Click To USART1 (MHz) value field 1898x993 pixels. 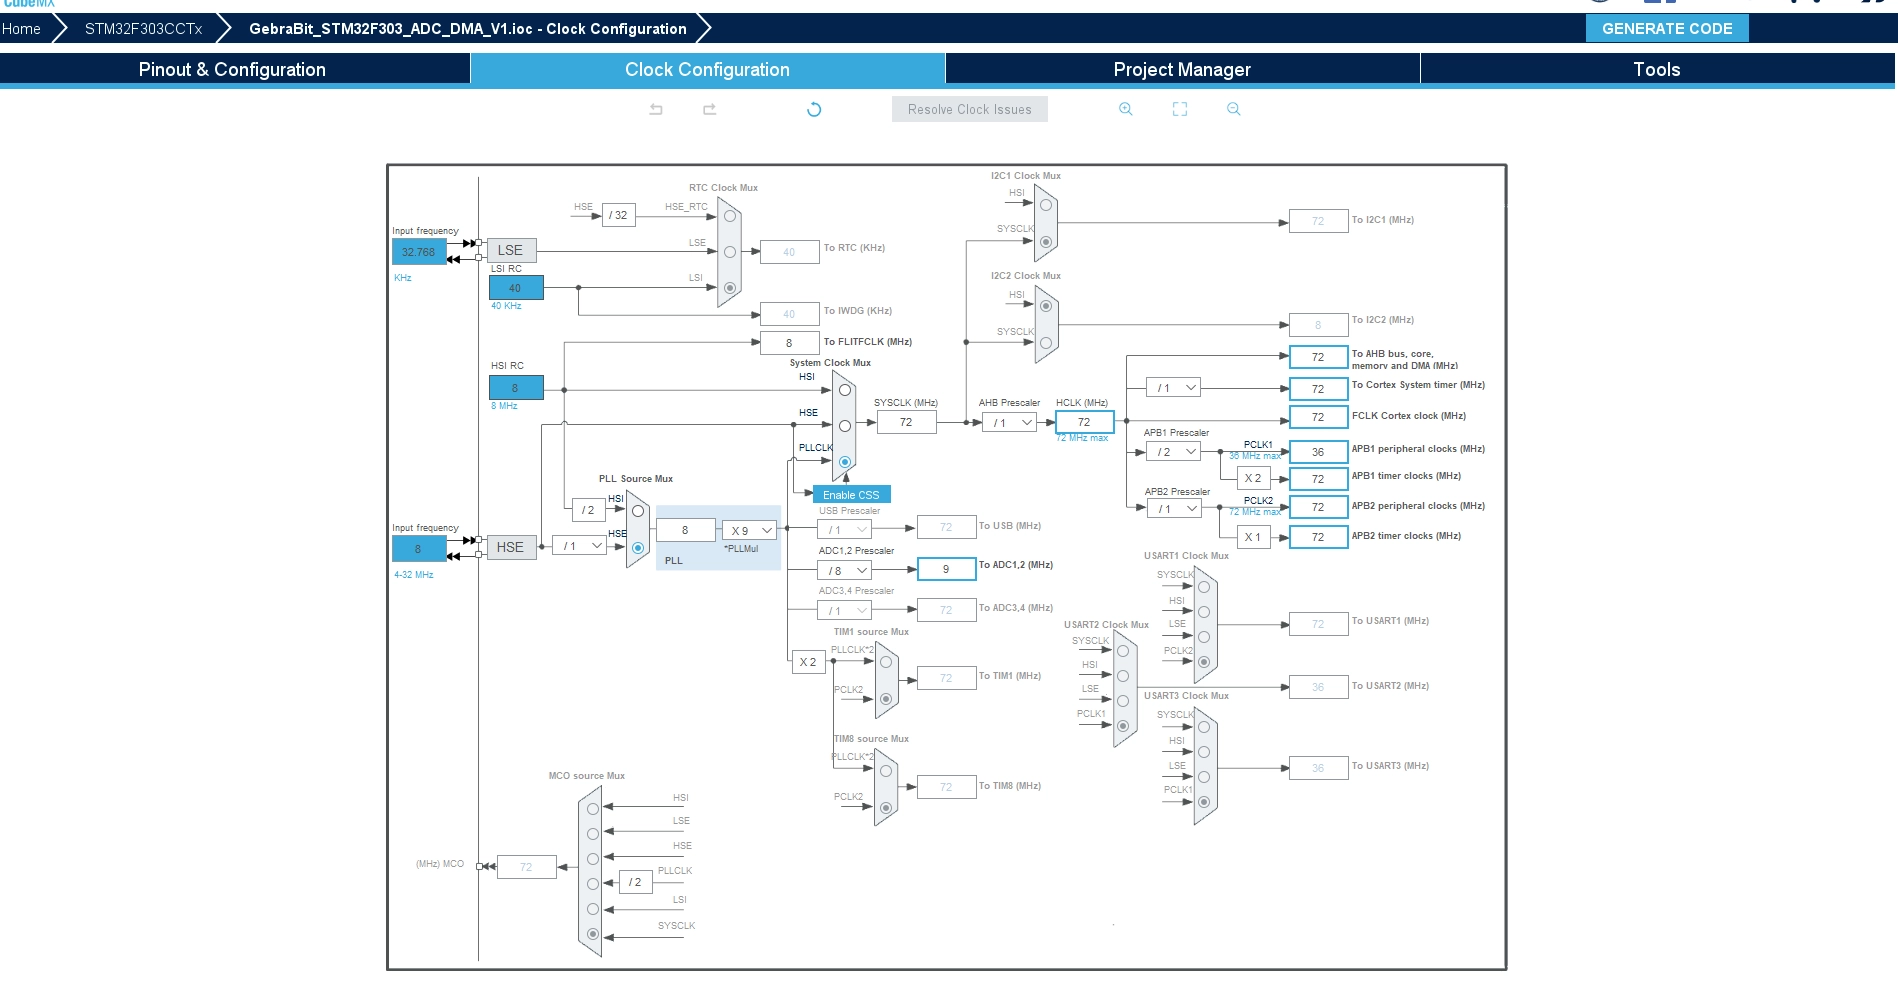pyautogui.click(x=1319, y=624)
